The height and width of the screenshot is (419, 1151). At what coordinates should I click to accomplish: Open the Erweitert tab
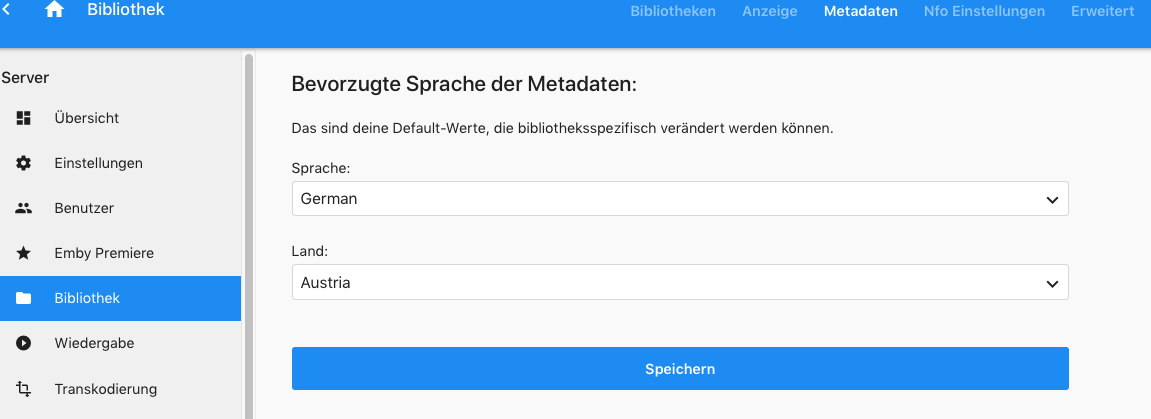point(1103,11)
